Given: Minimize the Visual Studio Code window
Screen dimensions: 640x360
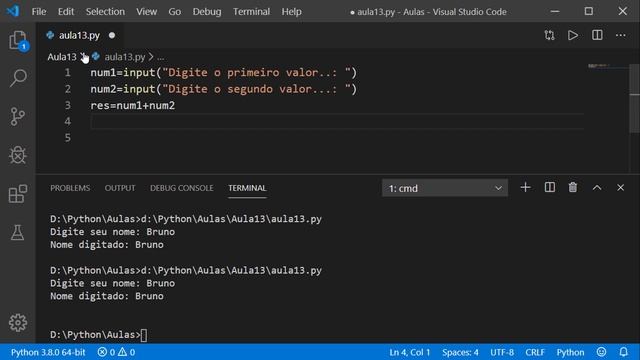Looking at the screenshot, I should coord(555,11).
